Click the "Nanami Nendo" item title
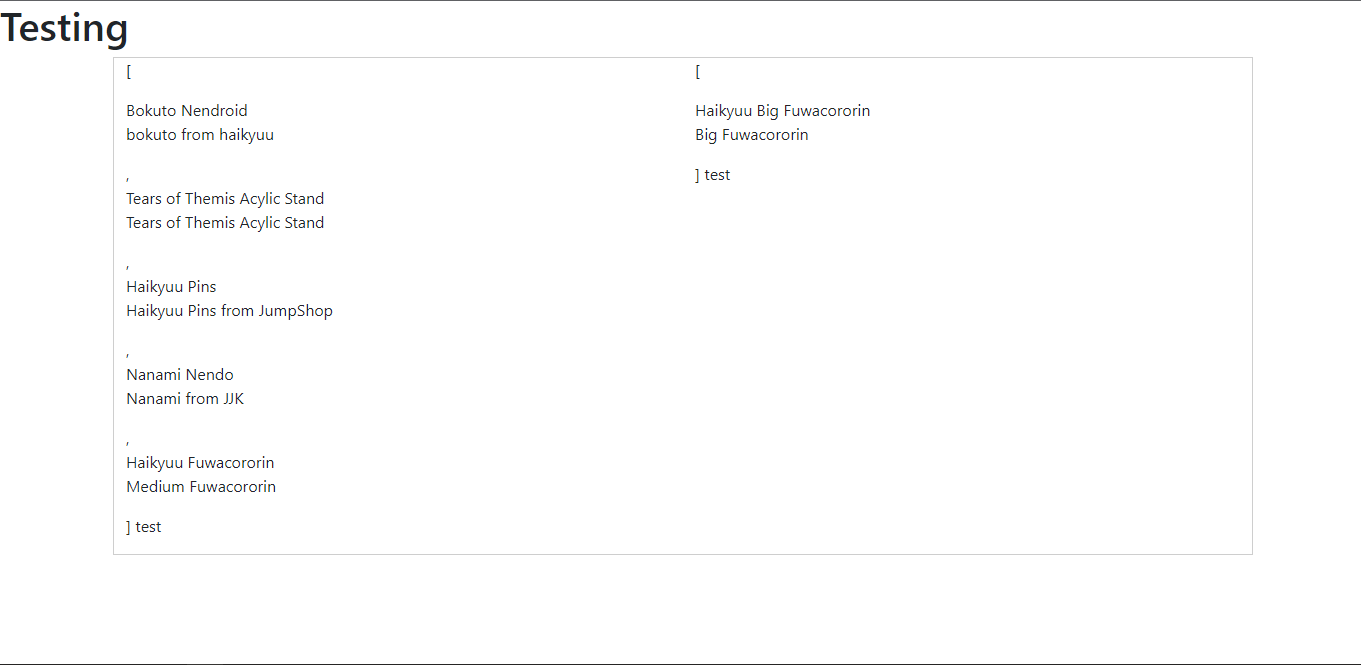Screen dimensions: 1361x665 pyautogui.click(x=180, y=375)
